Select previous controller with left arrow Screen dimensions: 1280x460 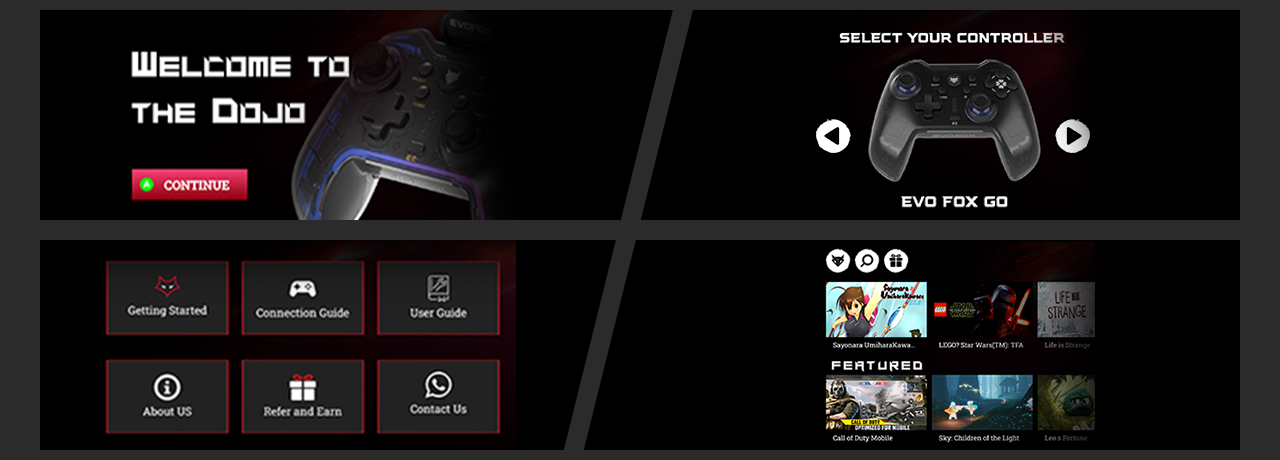tap(833, 136)
